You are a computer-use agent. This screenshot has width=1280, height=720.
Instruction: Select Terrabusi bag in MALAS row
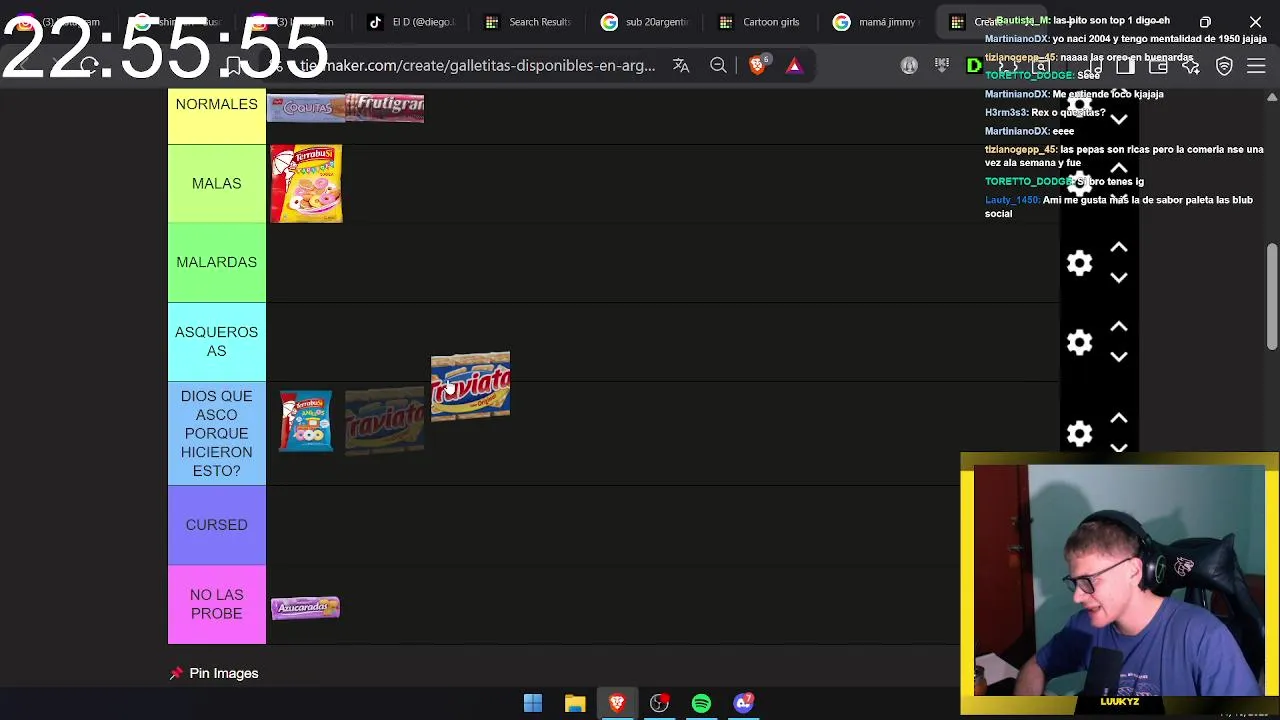click(306, 183)
